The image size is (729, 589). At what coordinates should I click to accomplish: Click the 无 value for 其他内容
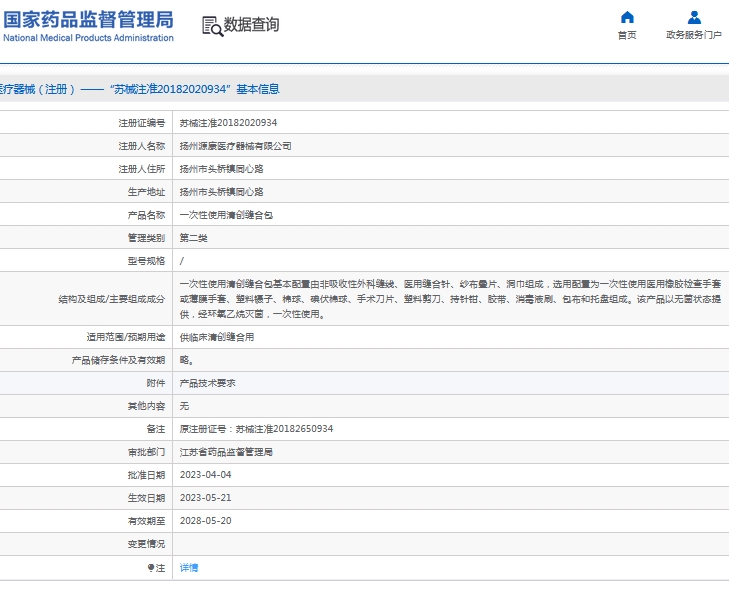coord(184,406)
